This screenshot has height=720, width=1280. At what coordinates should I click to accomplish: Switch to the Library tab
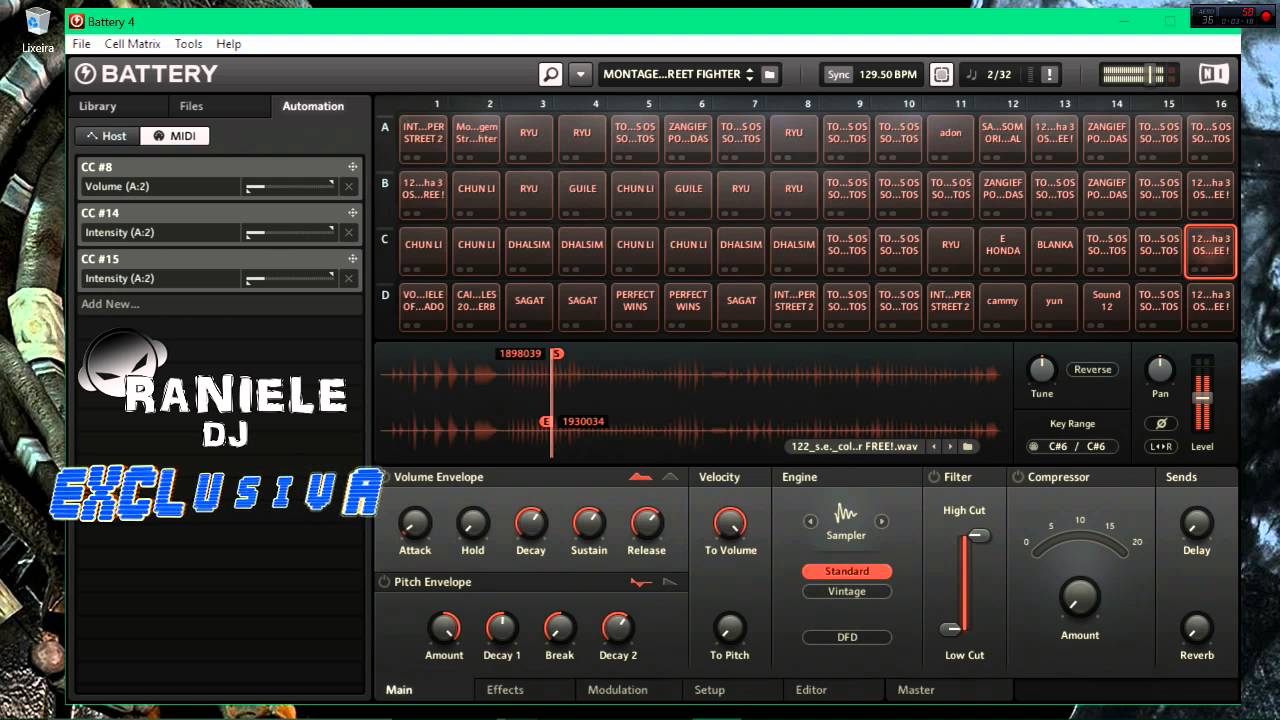click(x=97, y=106)
